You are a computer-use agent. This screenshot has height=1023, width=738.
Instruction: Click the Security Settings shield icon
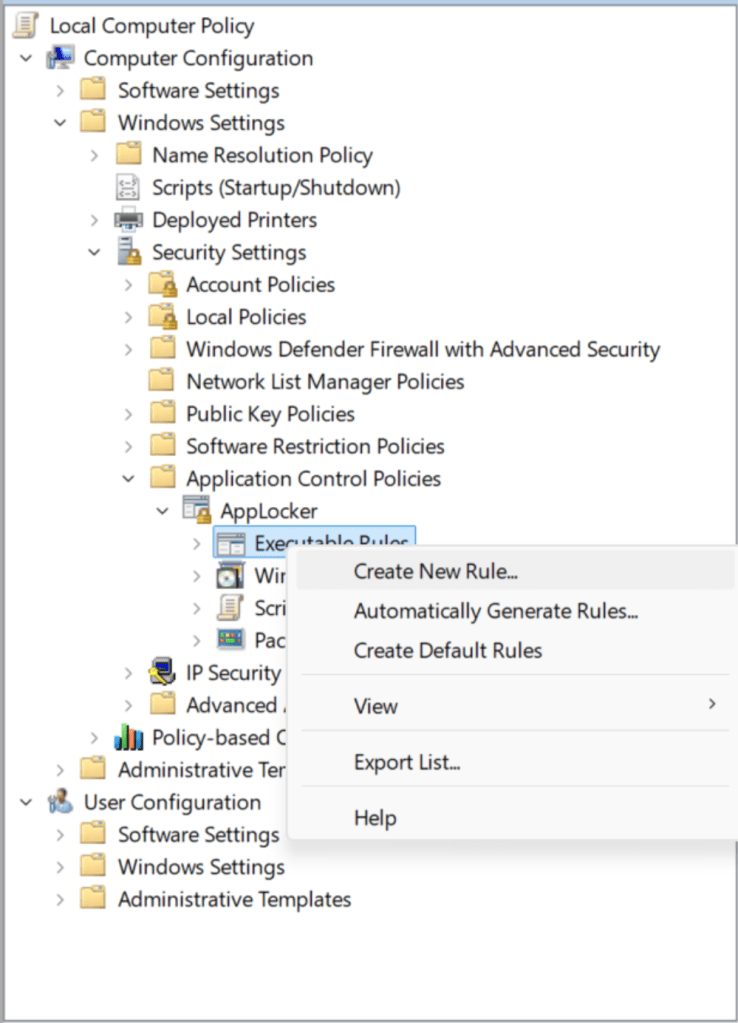coord(129,252)
